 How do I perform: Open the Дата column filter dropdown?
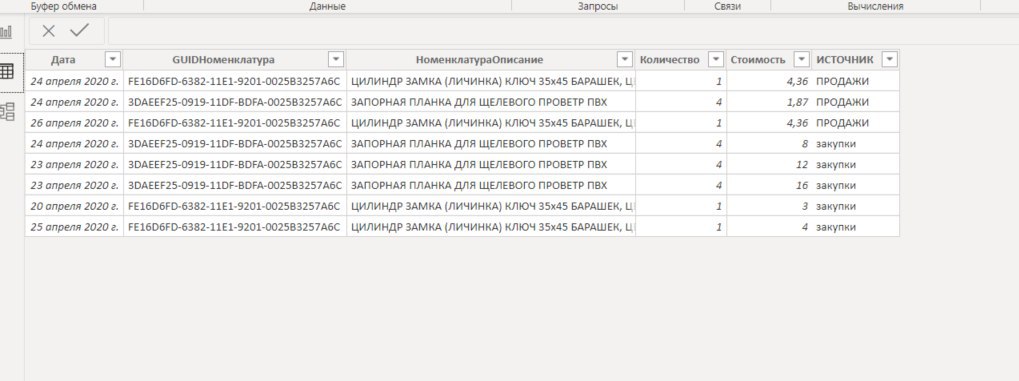[x=113, y=60]
